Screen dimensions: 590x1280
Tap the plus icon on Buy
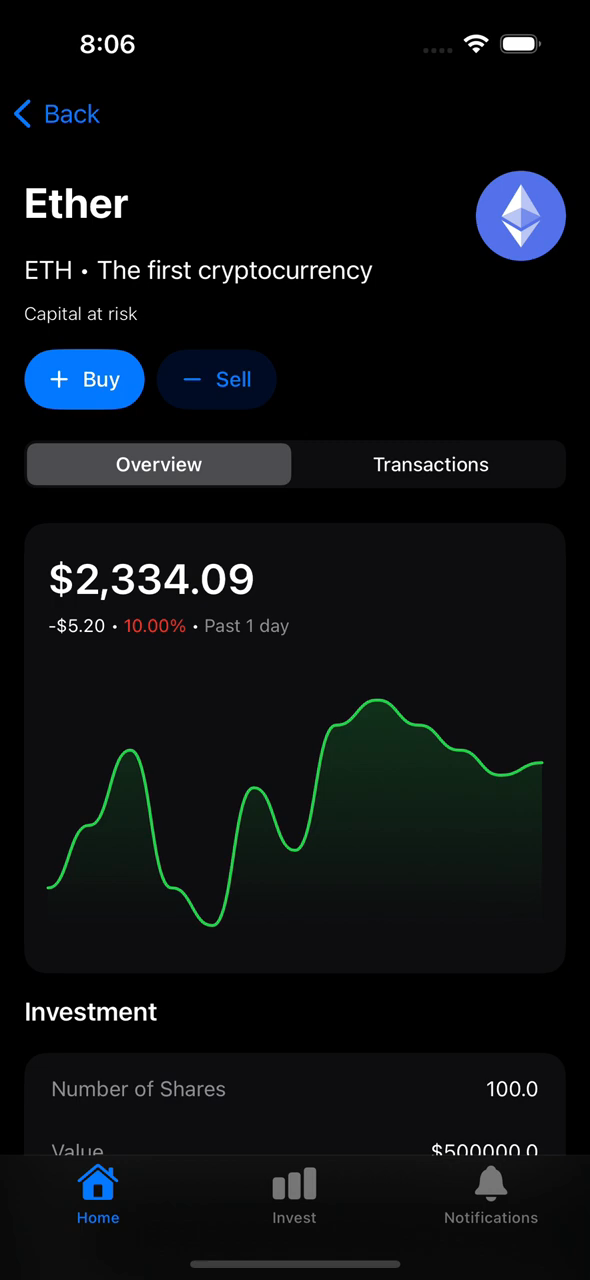click(x=59, y=379)
